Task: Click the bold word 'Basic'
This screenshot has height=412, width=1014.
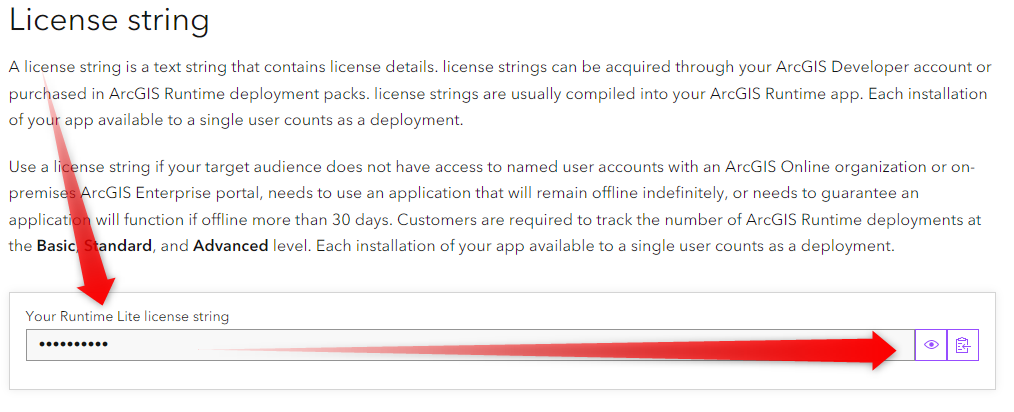Action: [56, 246]
